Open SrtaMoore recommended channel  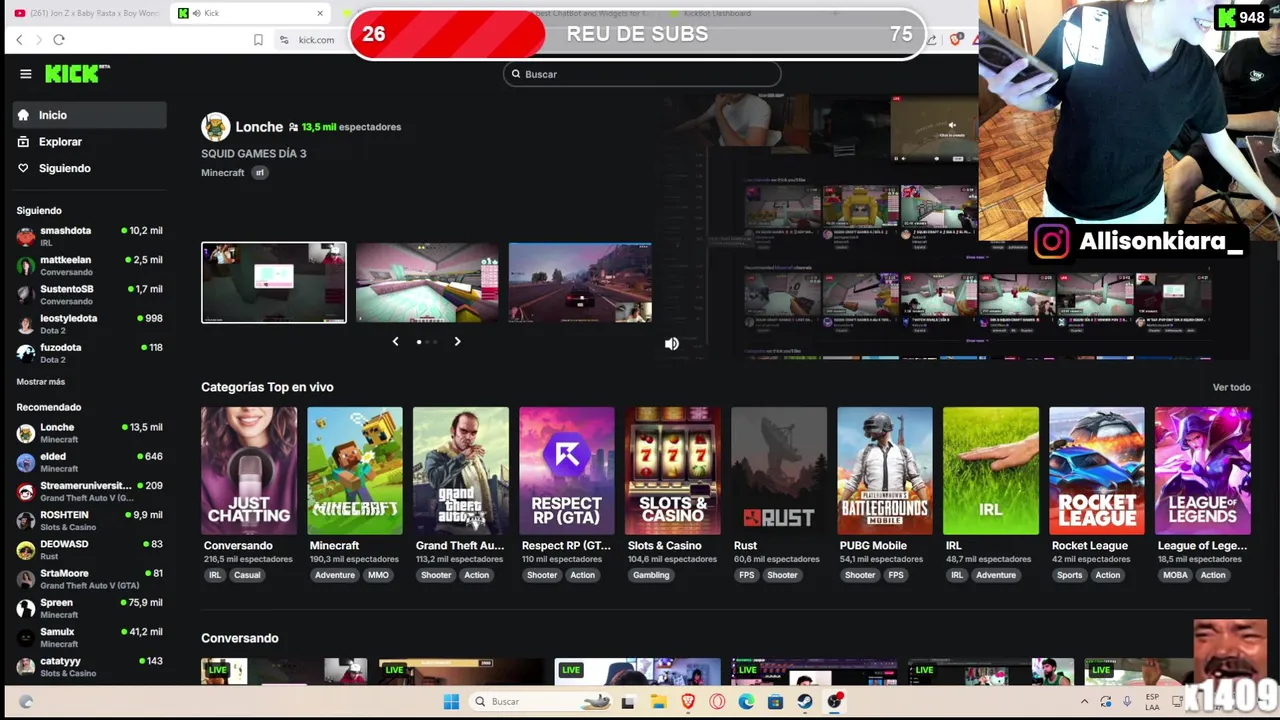pyautogui.click(x=90, y=579)
